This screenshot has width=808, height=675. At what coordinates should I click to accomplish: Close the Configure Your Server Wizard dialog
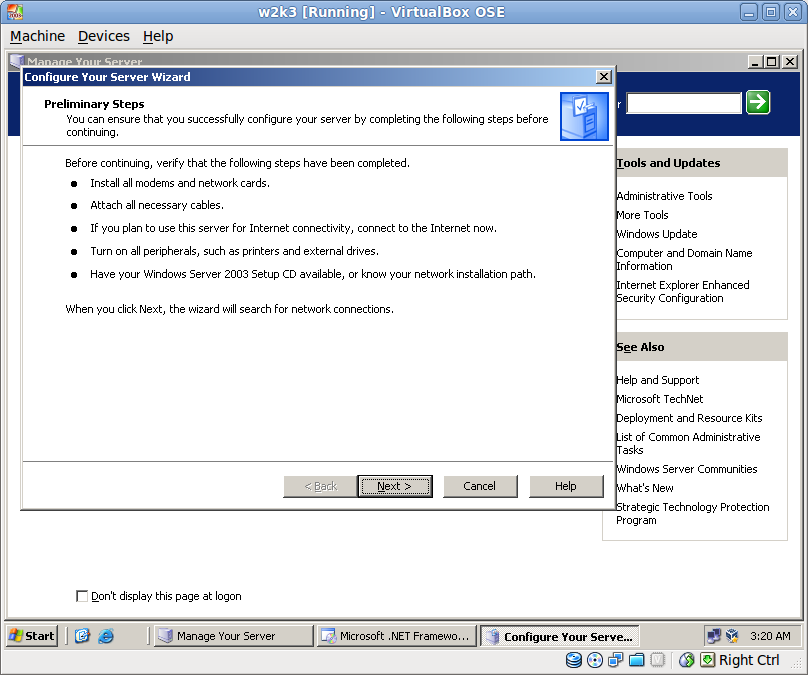pyautogui.click(x=603, y=77)
